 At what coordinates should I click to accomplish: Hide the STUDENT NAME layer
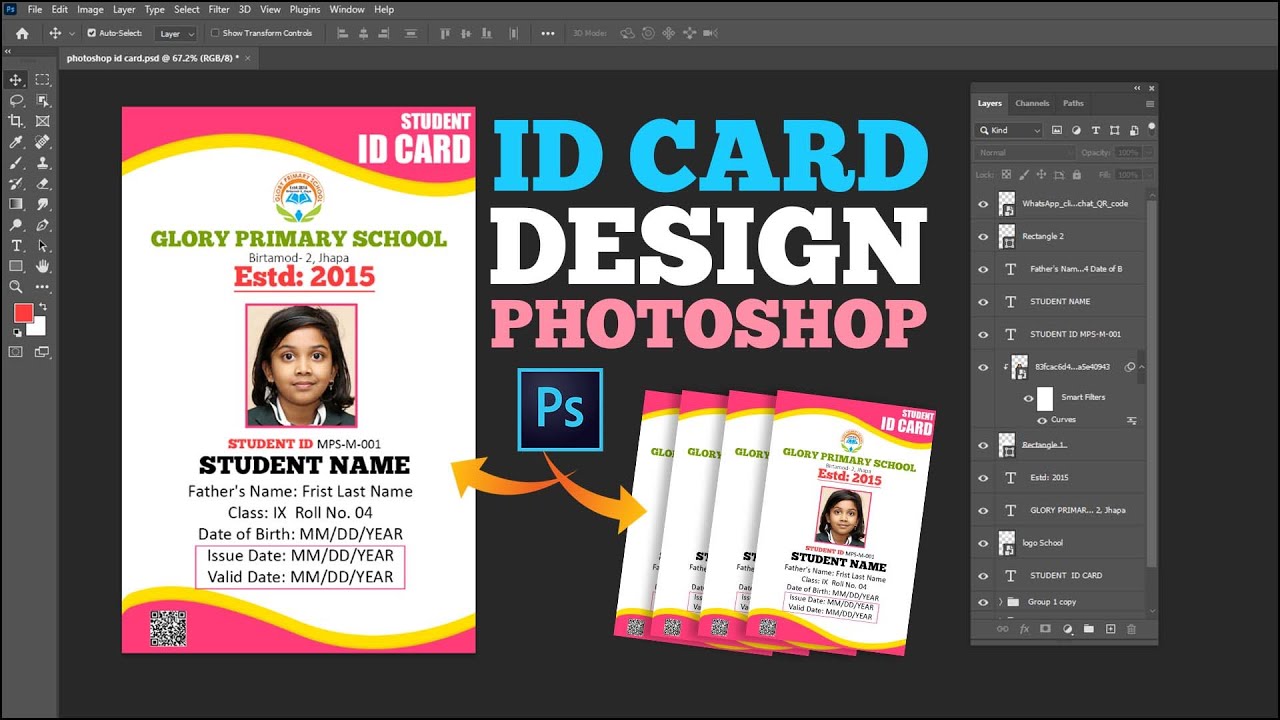[983, 301]
